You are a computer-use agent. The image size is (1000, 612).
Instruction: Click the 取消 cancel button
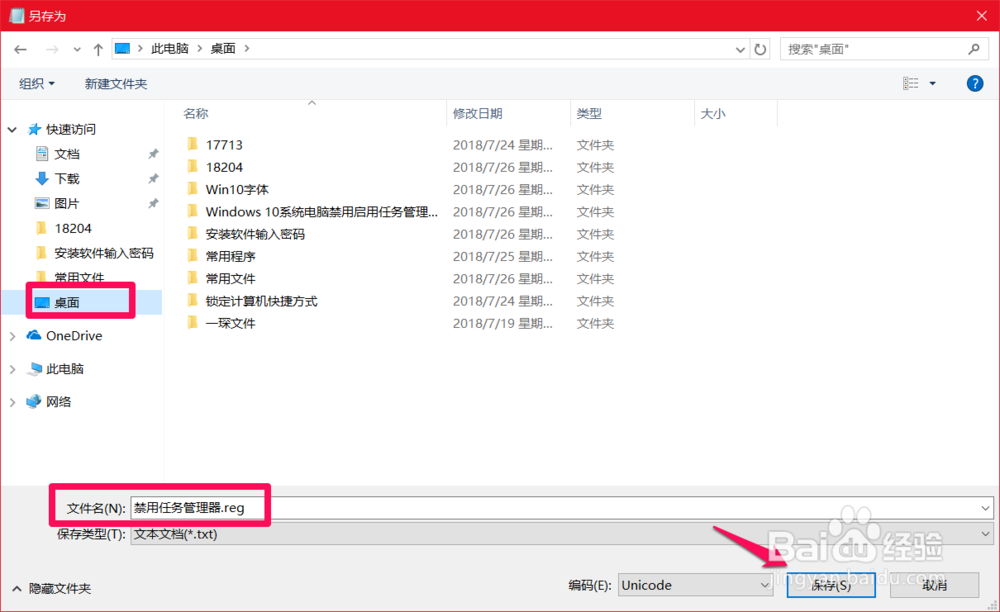coord(934,585)
